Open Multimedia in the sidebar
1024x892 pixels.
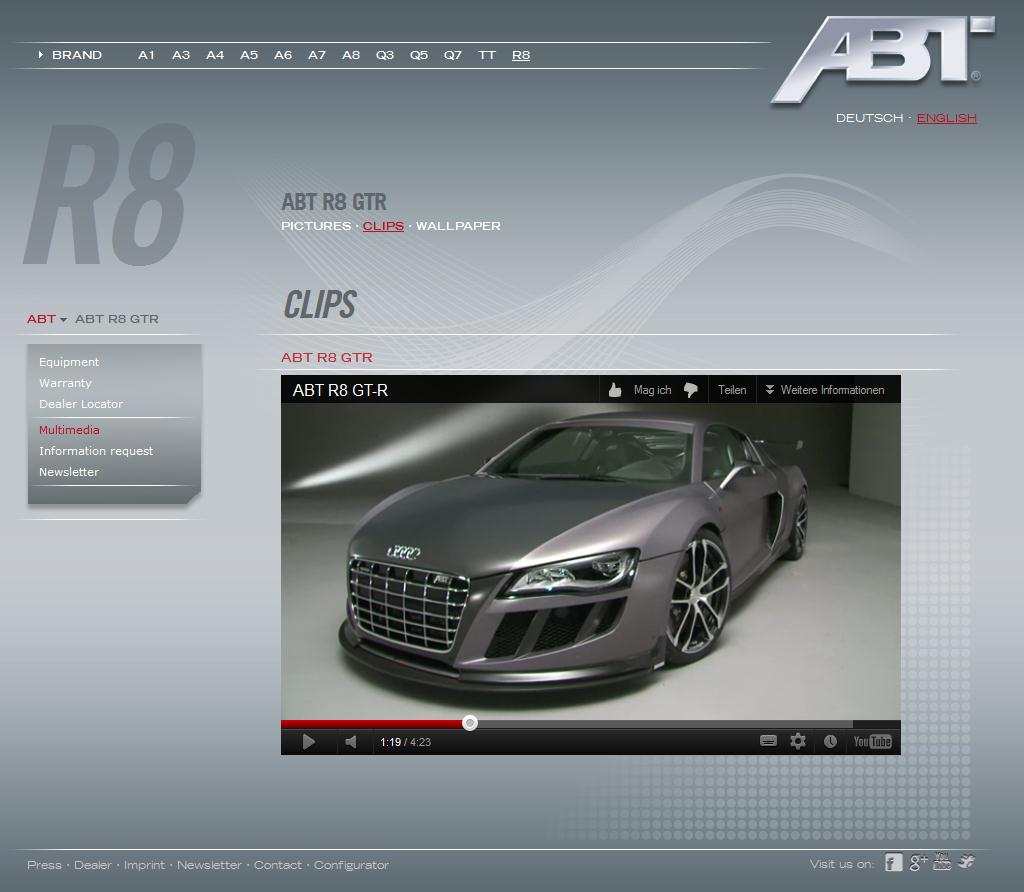pyautogui.click(x=69, y=430)
